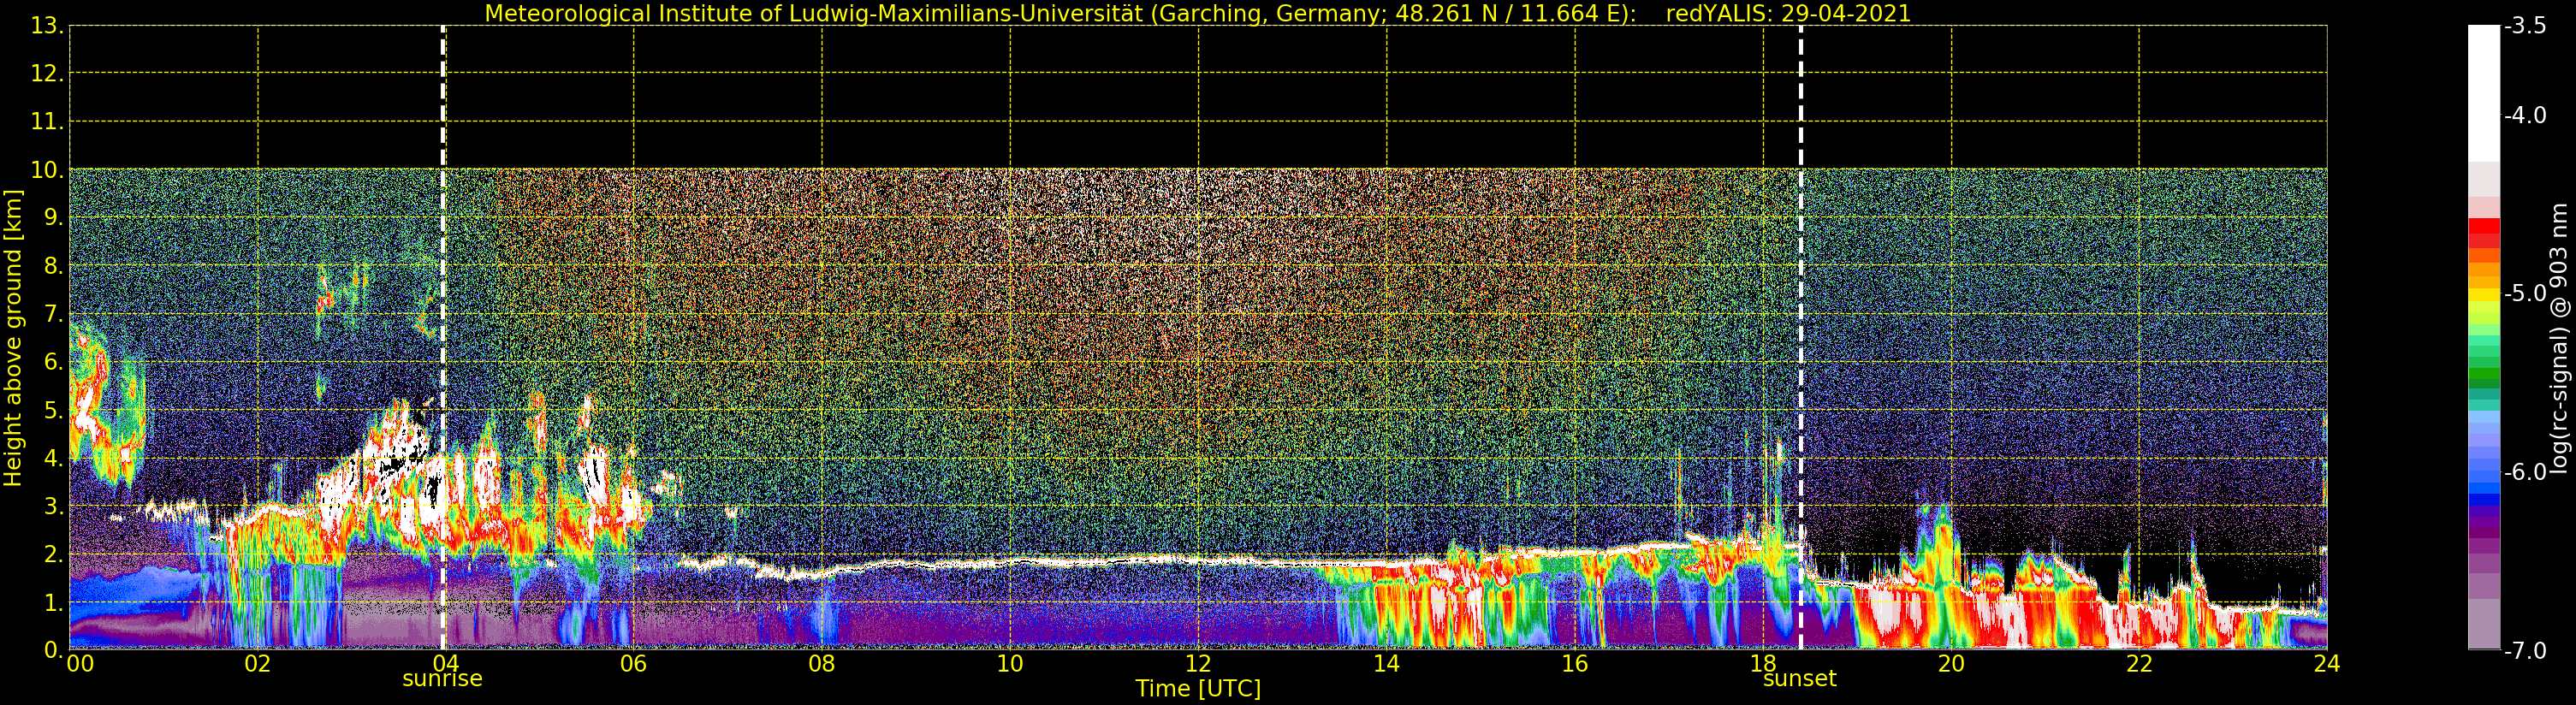Click height axis tick label 2
Screen dimensions: 2576x705
tap(53, 554)
